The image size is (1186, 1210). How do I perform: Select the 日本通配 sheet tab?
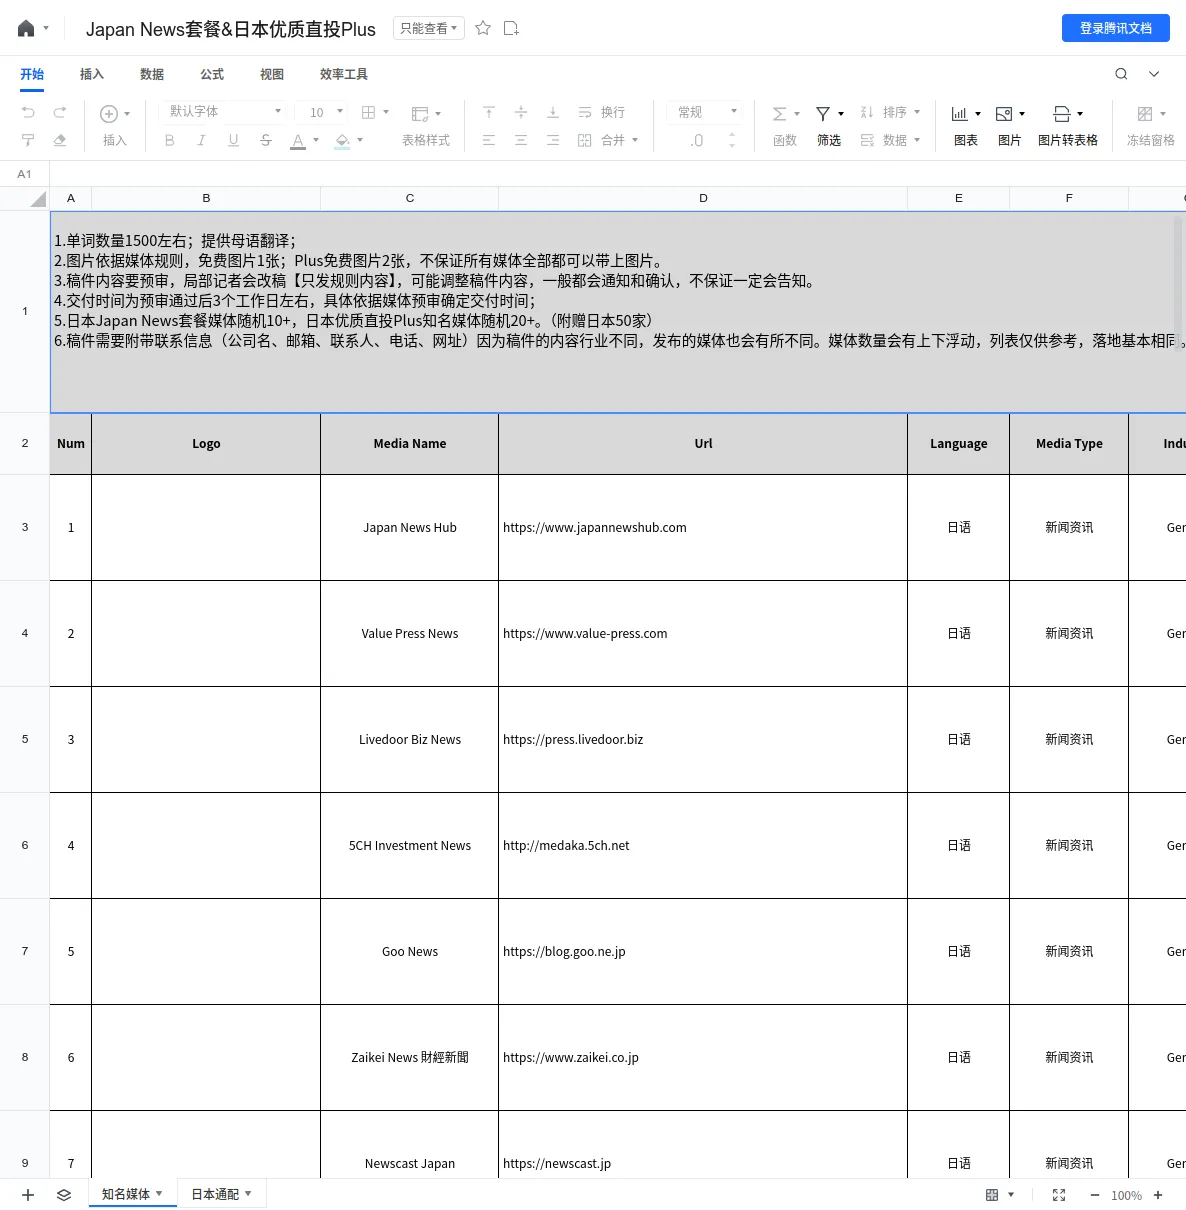click(x=221, y=1194)
